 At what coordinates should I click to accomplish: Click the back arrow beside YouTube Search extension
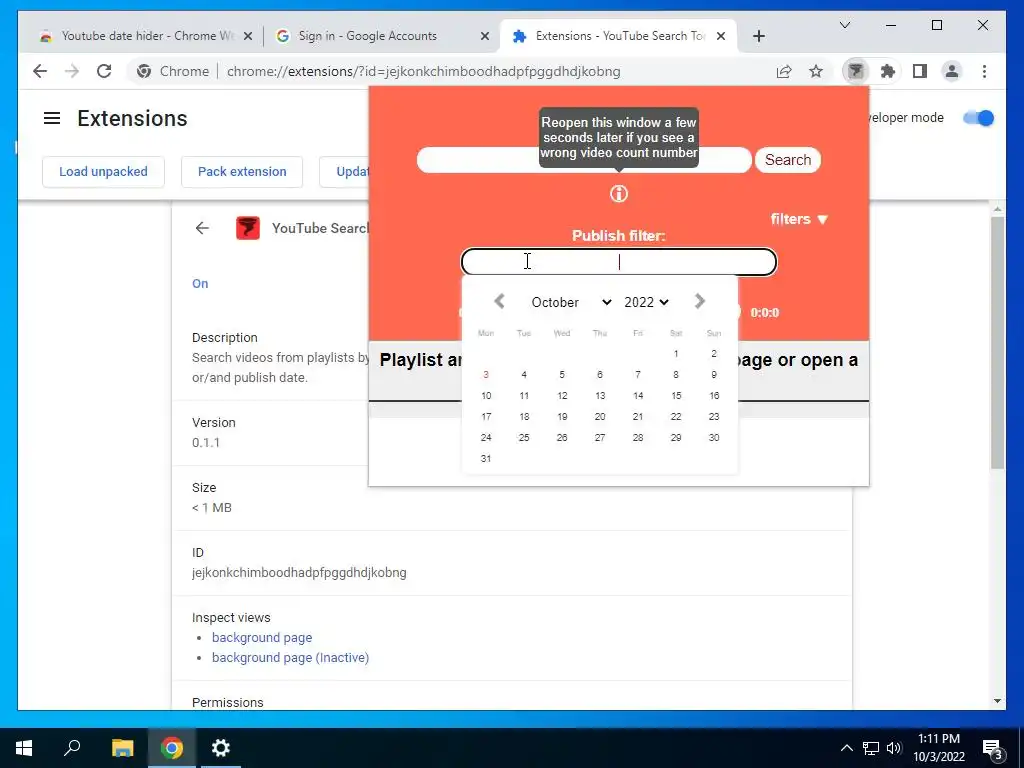pyautogui.click(x=202, y=228)
